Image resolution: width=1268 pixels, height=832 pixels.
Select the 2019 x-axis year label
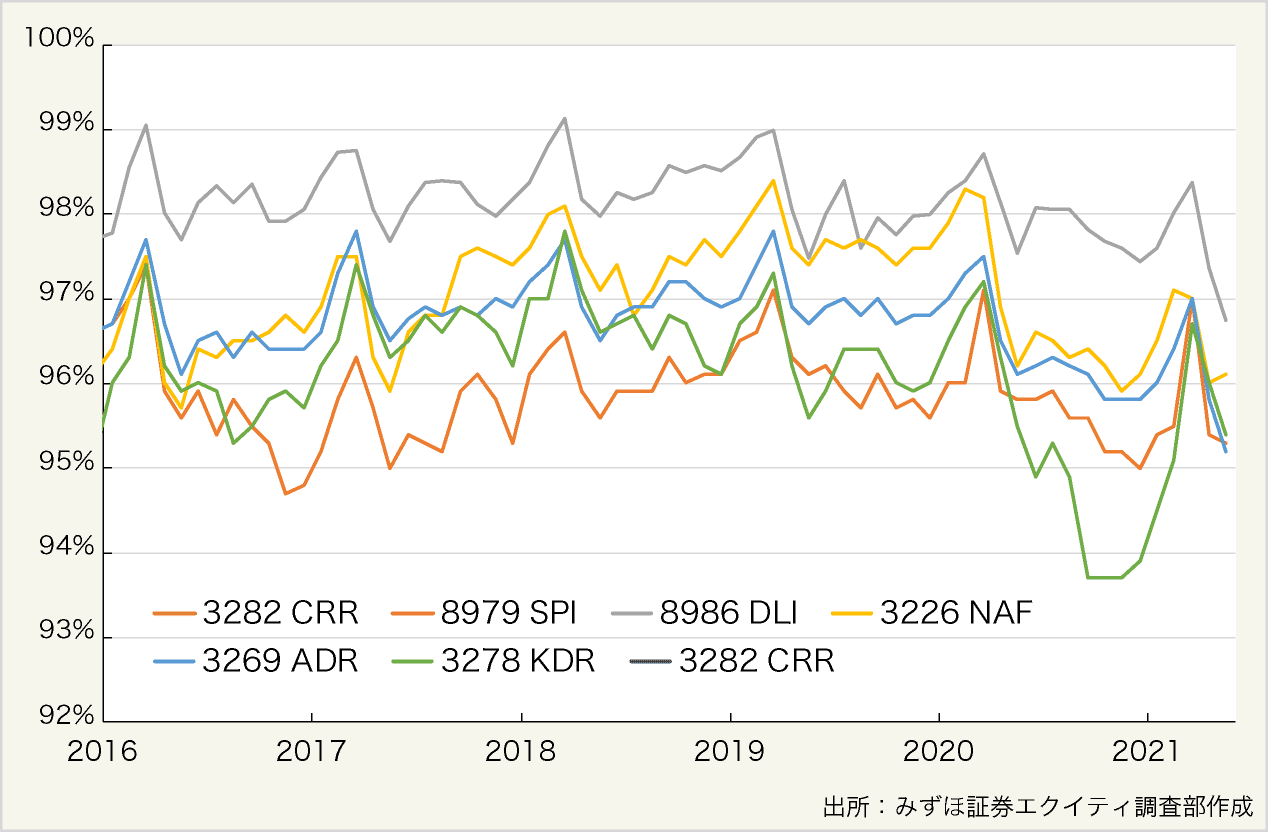[729, 752]
